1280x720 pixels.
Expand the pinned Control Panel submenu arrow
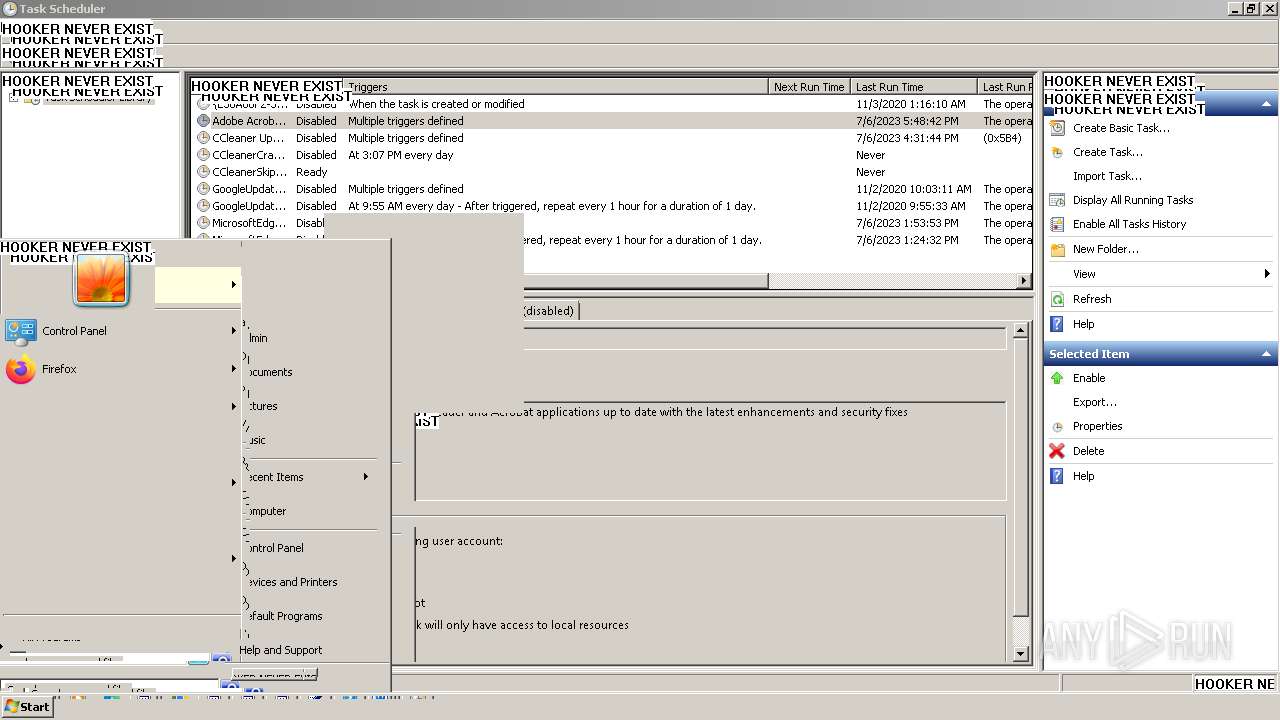(x=234, y=331)
